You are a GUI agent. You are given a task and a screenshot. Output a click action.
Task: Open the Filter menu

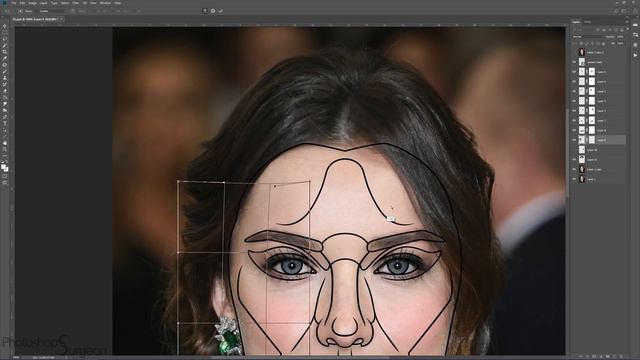coord(76,3)
